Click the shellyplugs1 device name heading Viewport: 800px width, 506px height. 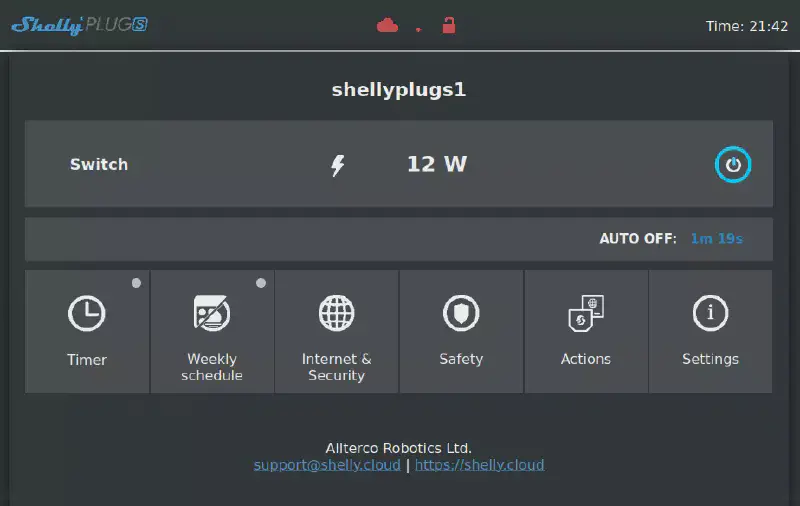pyautogui.click(x=399, y=90)
